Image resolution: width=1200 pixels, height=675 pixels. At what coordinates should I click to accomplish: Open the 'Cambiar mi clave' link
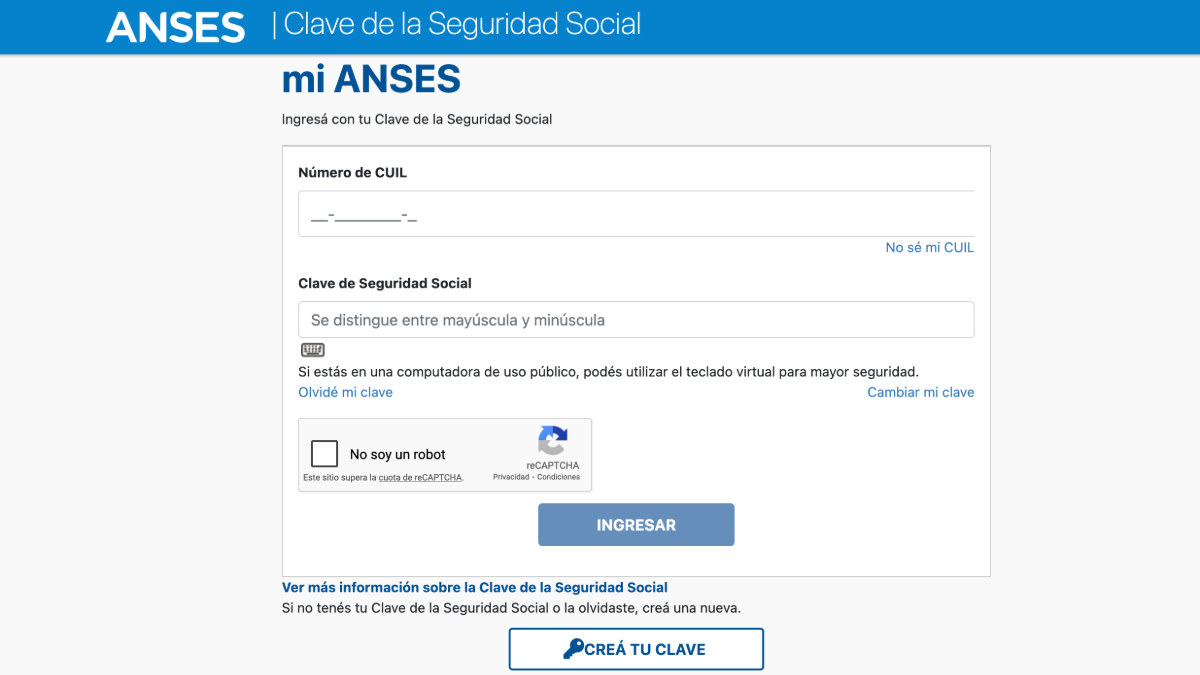point(920,392)
